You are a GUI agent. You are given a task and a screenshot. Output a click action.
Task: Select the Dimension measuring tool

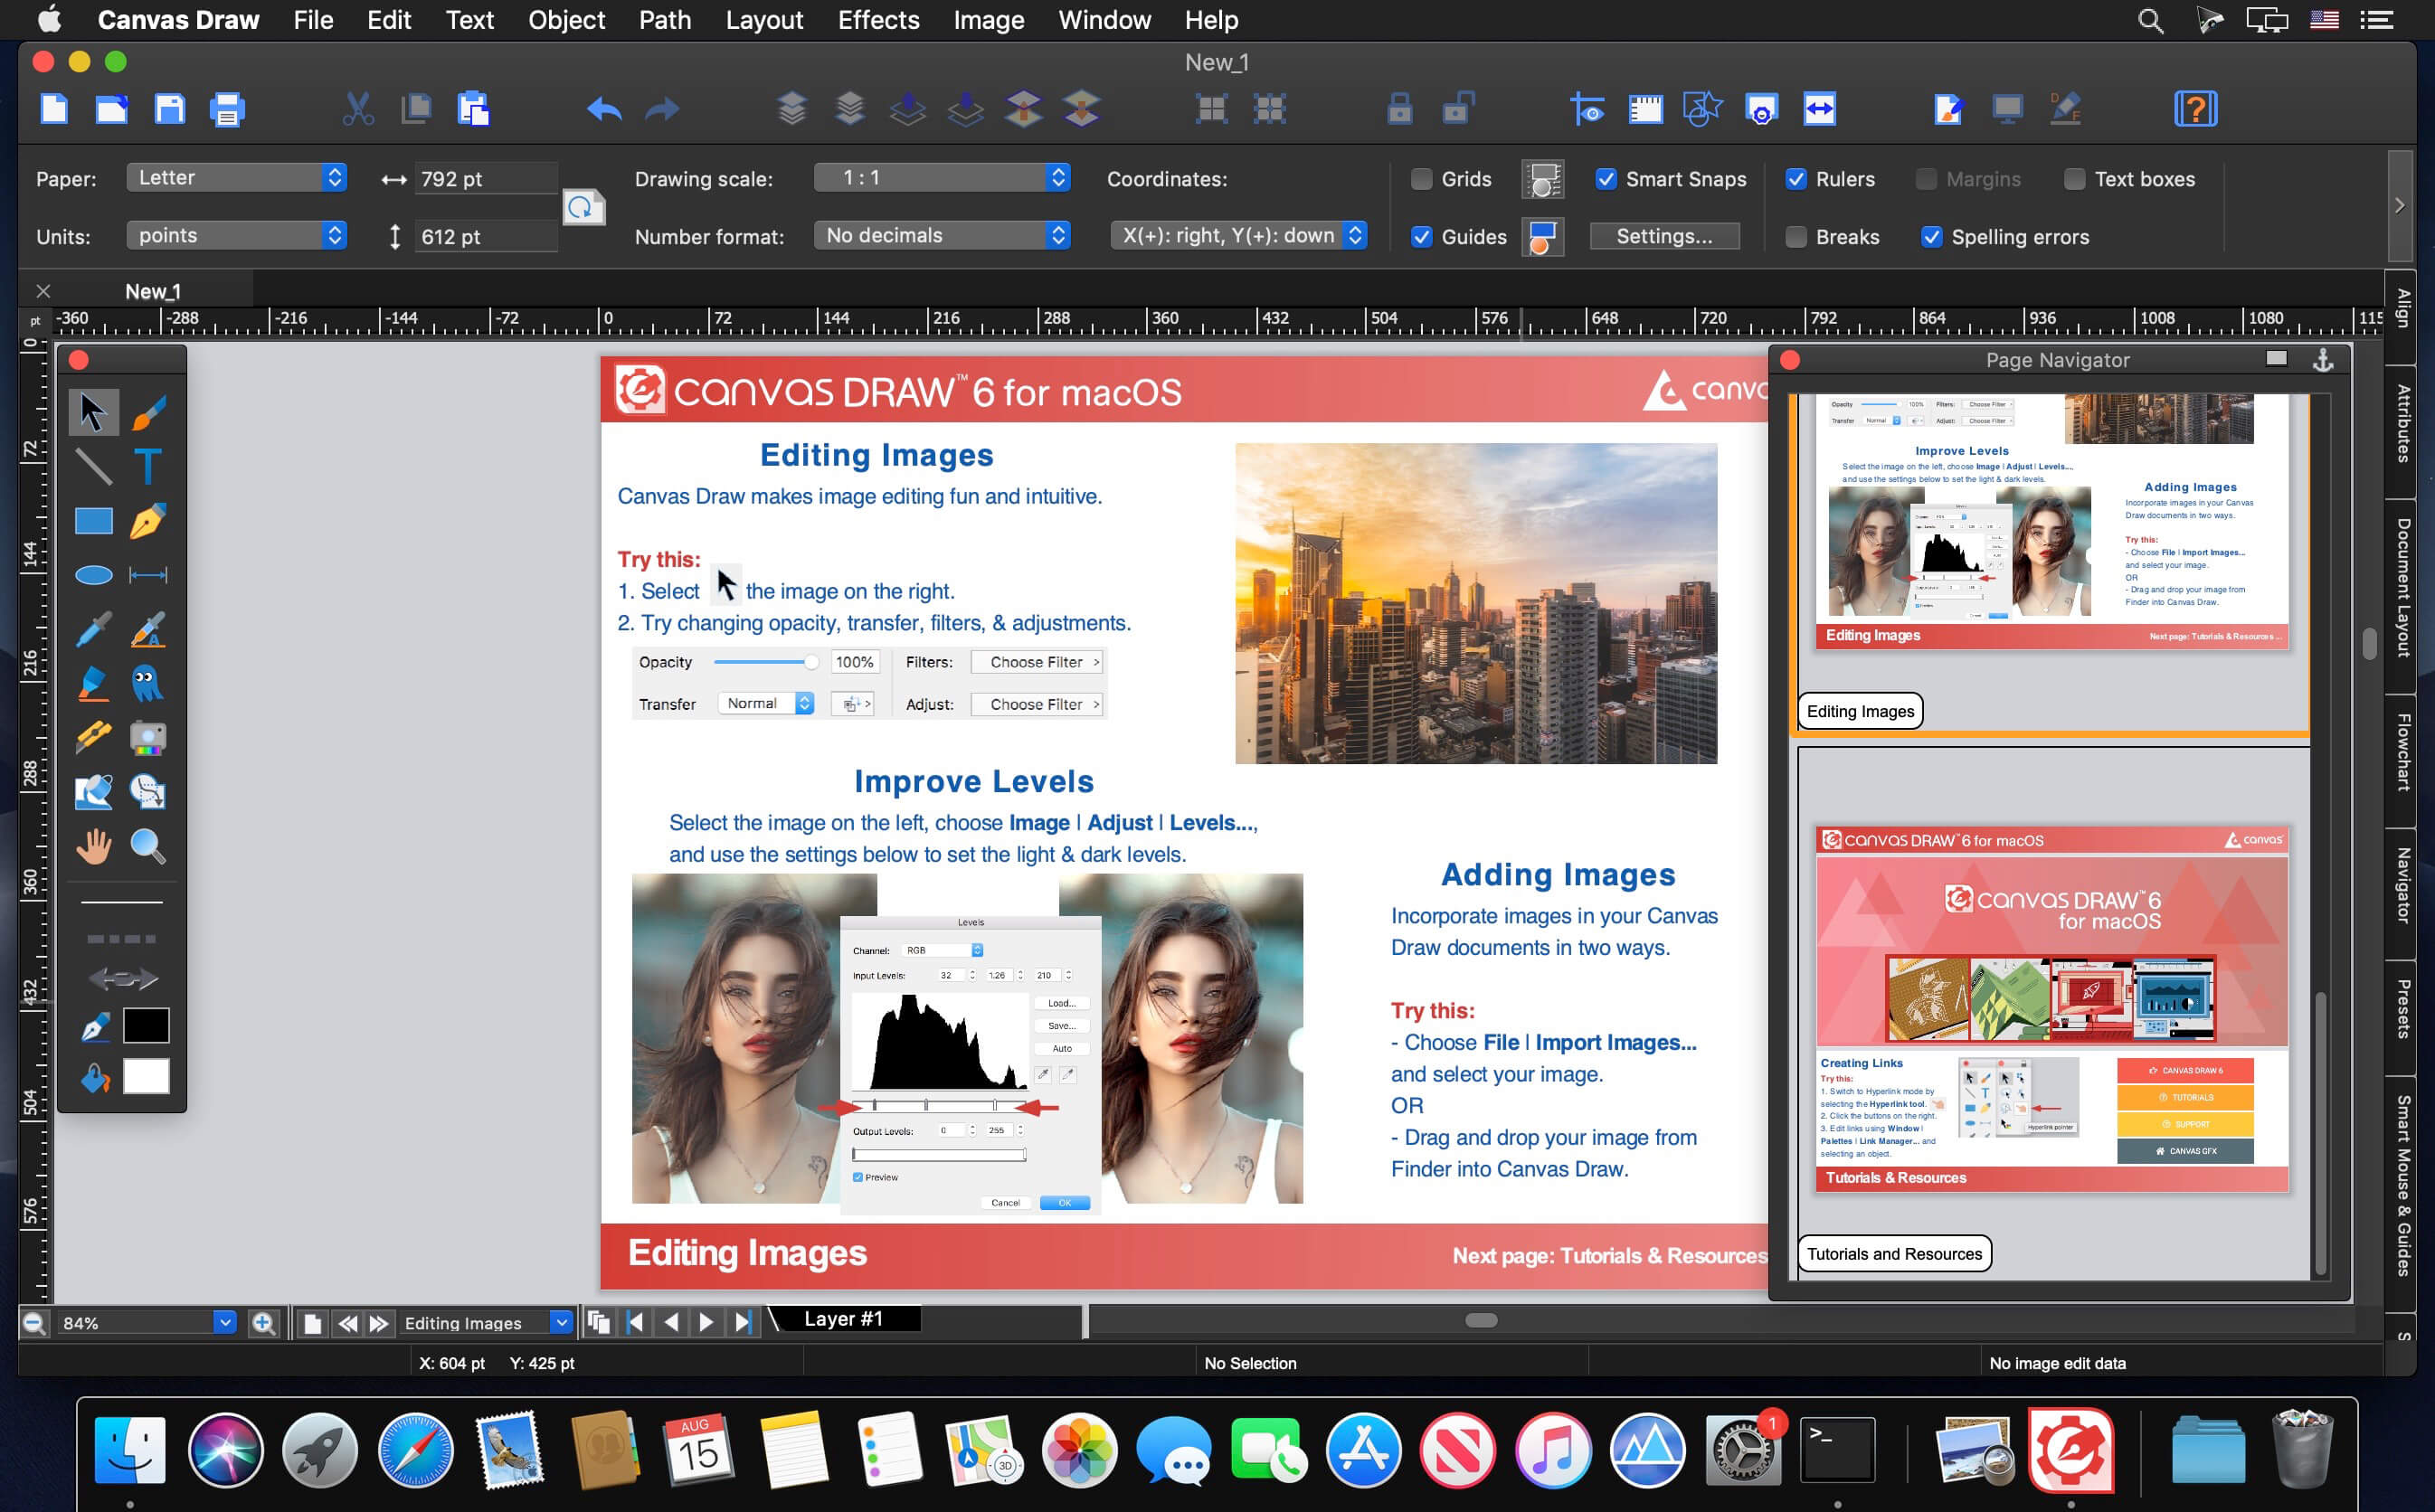[148, 575]
